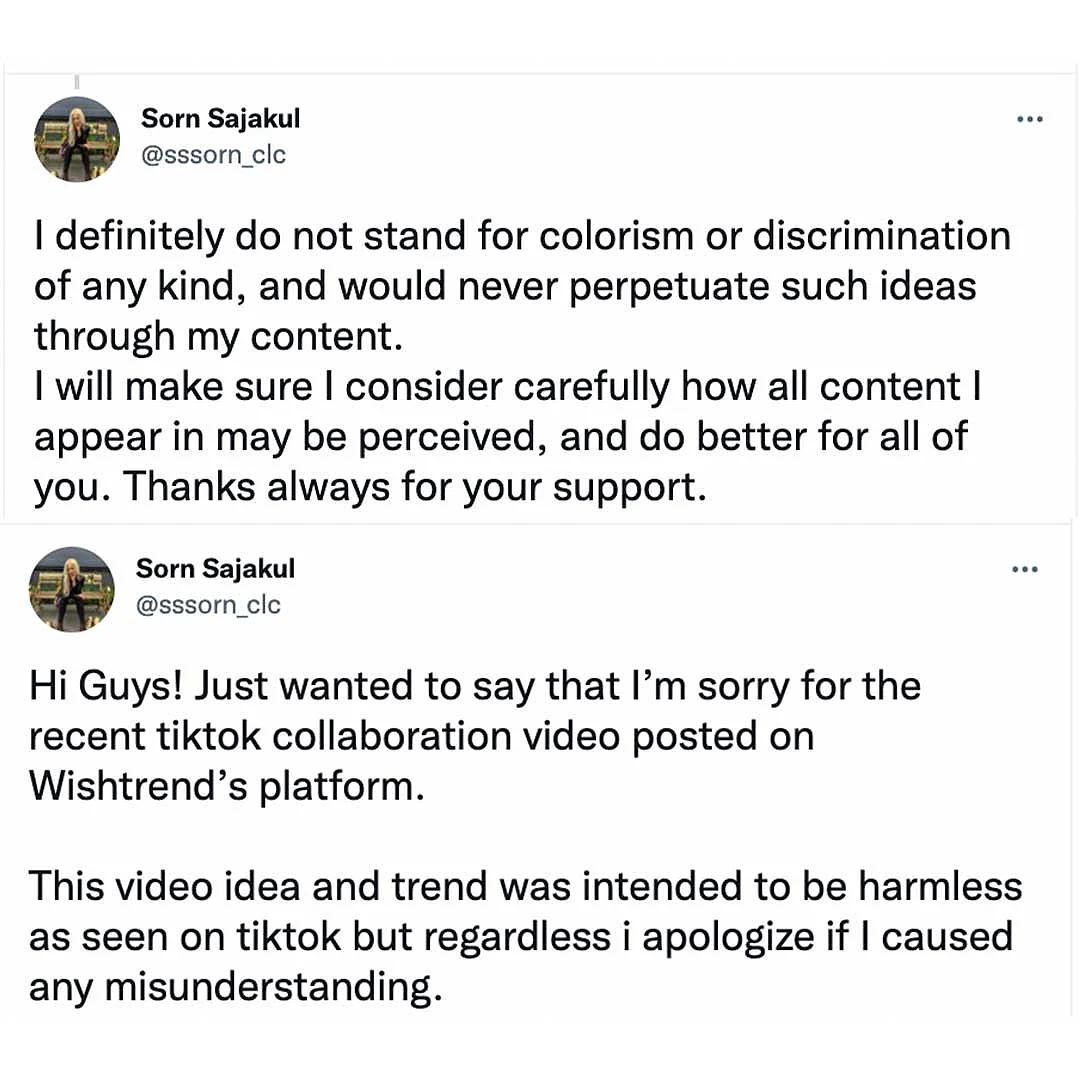This screenshot has height=1080, width=1080.
Task: Click the "Hi Guys!" greeting in bottom tweet
Action: tap(107, 688)
